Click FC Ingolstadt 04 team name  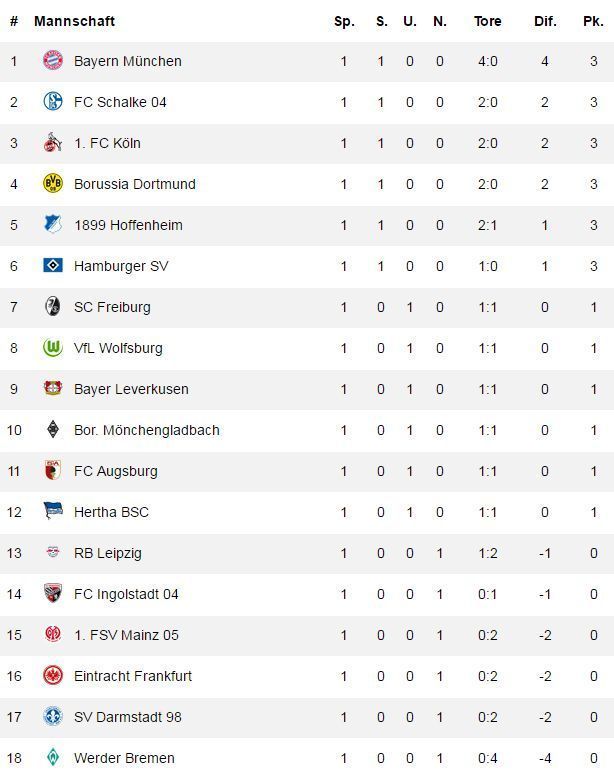pos(126,594)
